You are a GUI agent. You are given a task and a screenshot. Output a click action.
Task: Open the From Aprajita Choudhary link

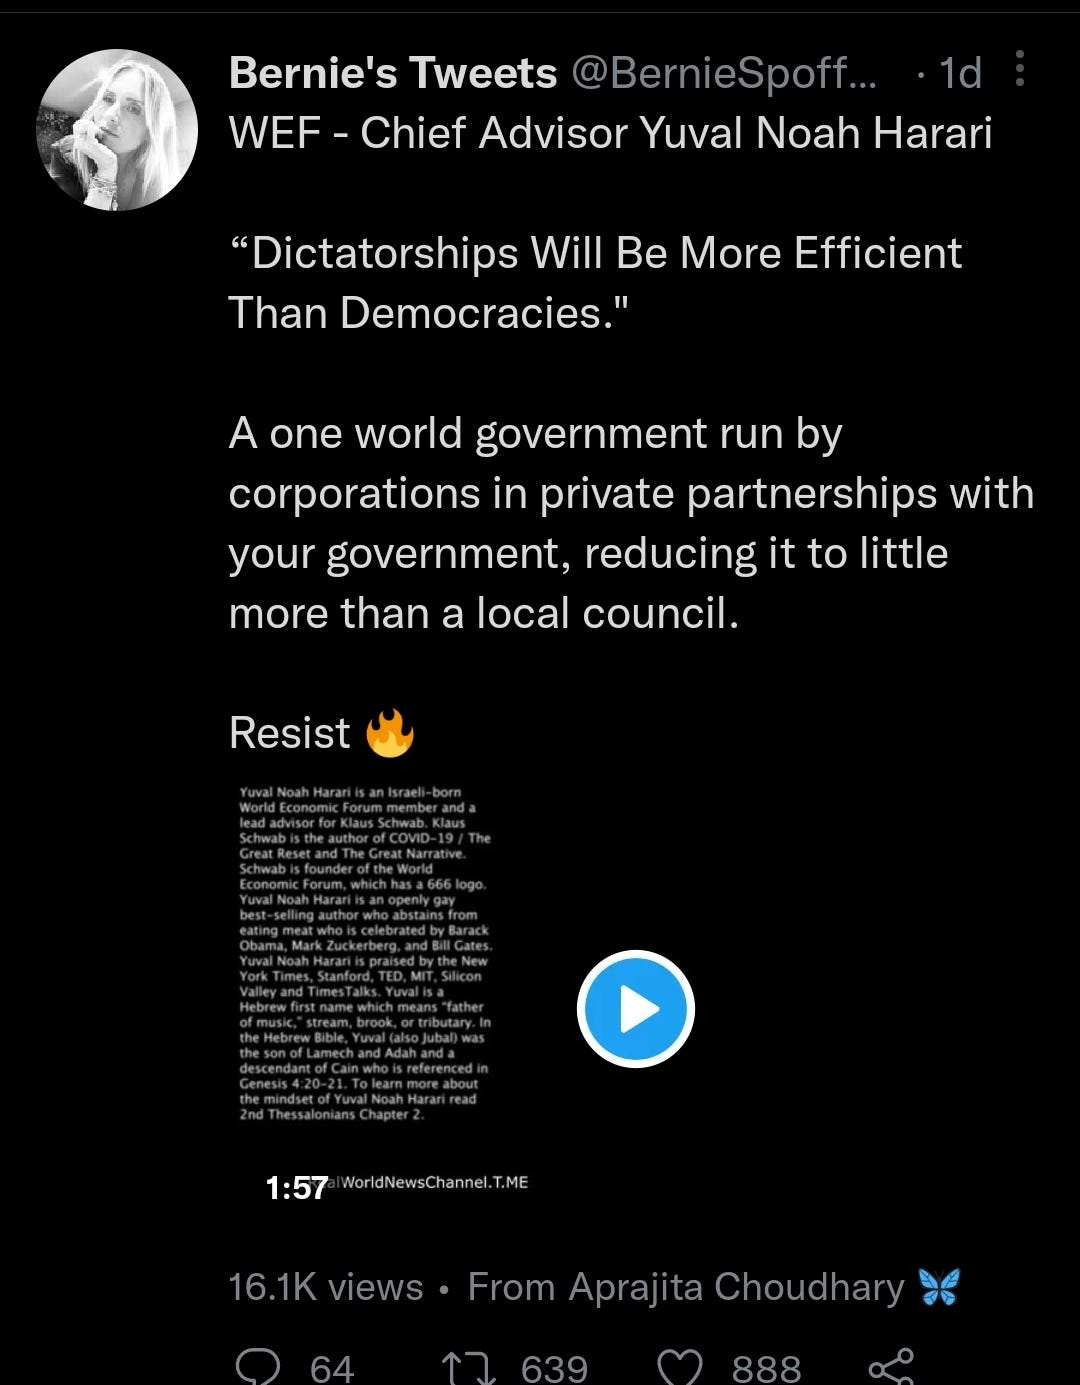pyautogui.click(x=713, y=1287)
